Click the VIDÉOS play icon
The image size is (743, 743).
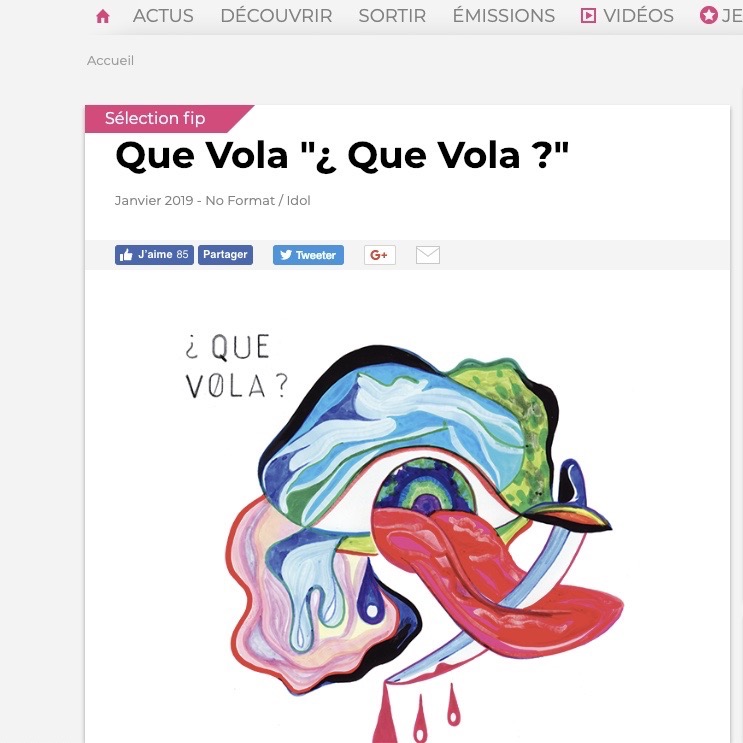(589, 16)
